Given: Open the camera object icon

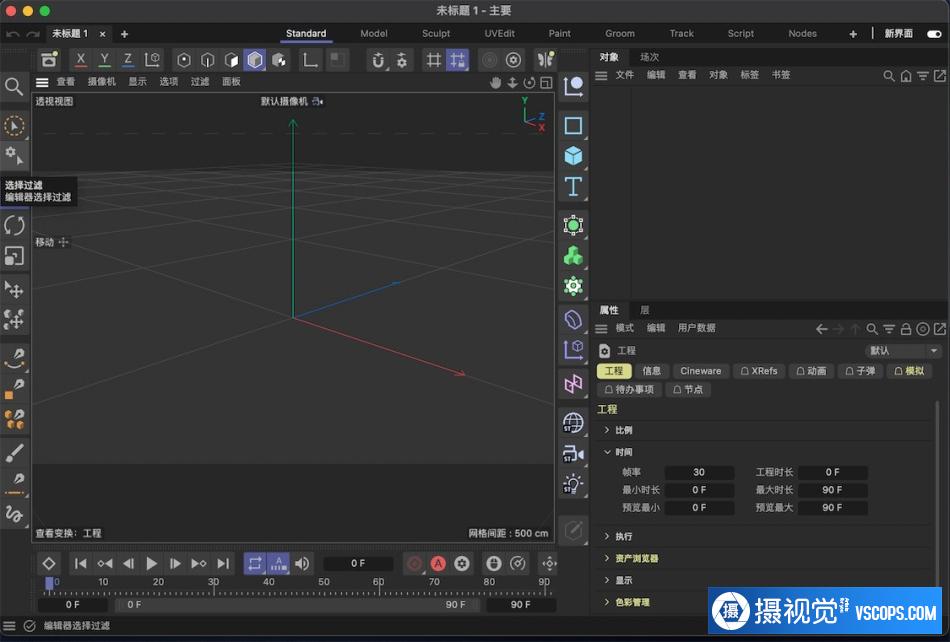Looking at the screenshot, I should tap(573, 453).
